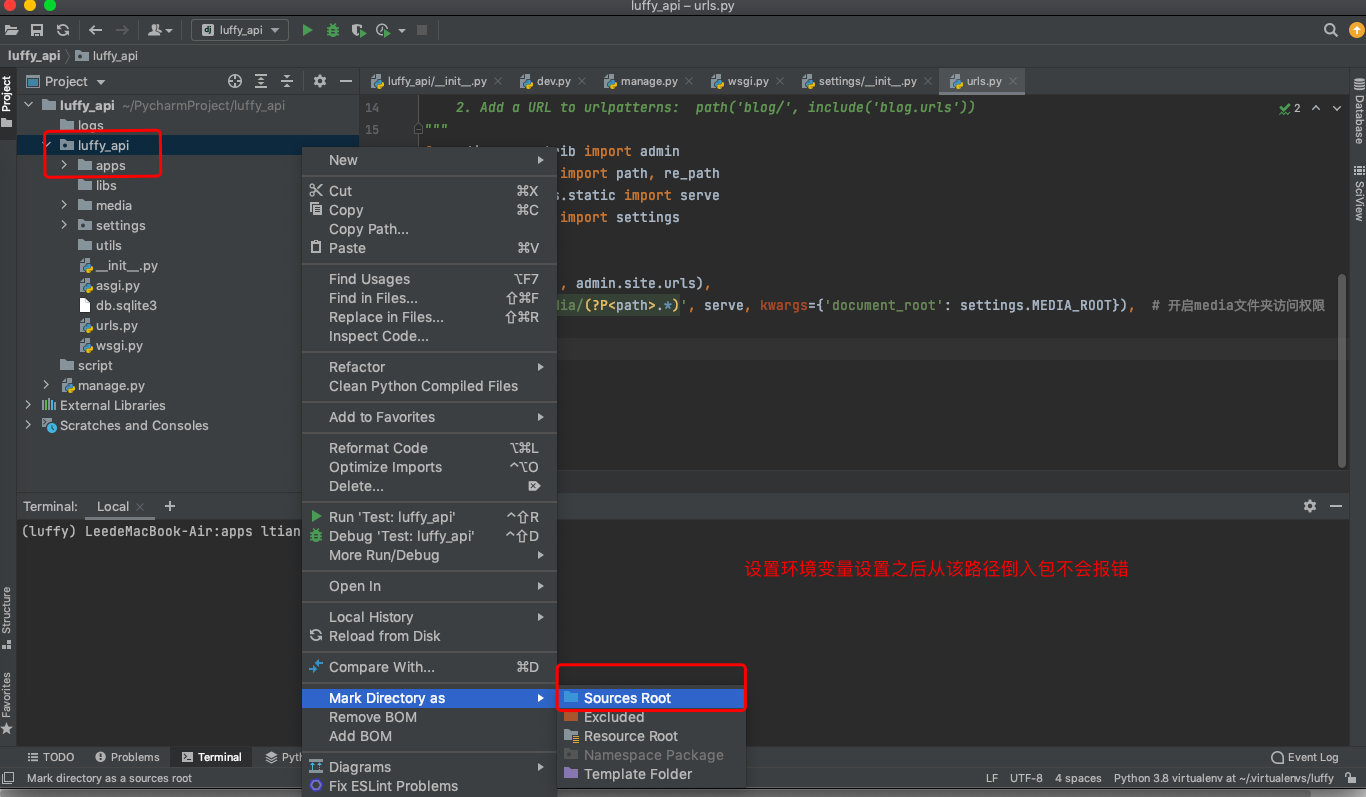
Task: Start debugging with the green bug icon
Action: (333, 30)
